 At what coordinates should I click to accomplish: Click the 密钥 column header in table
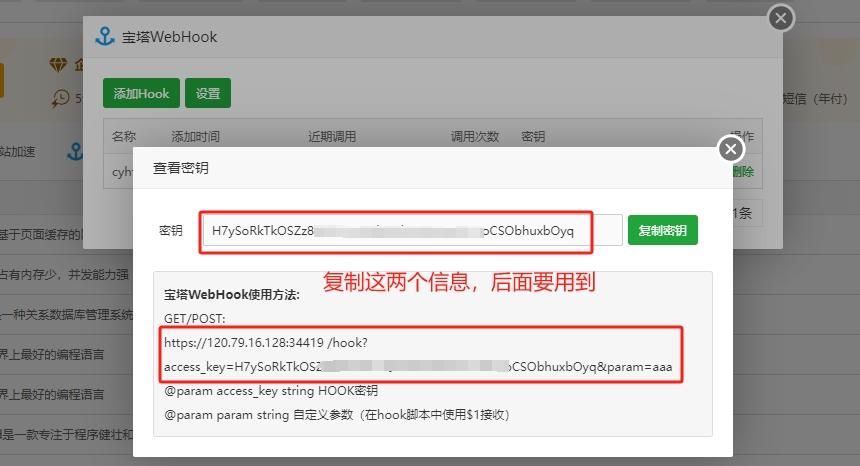pos(533,136)
